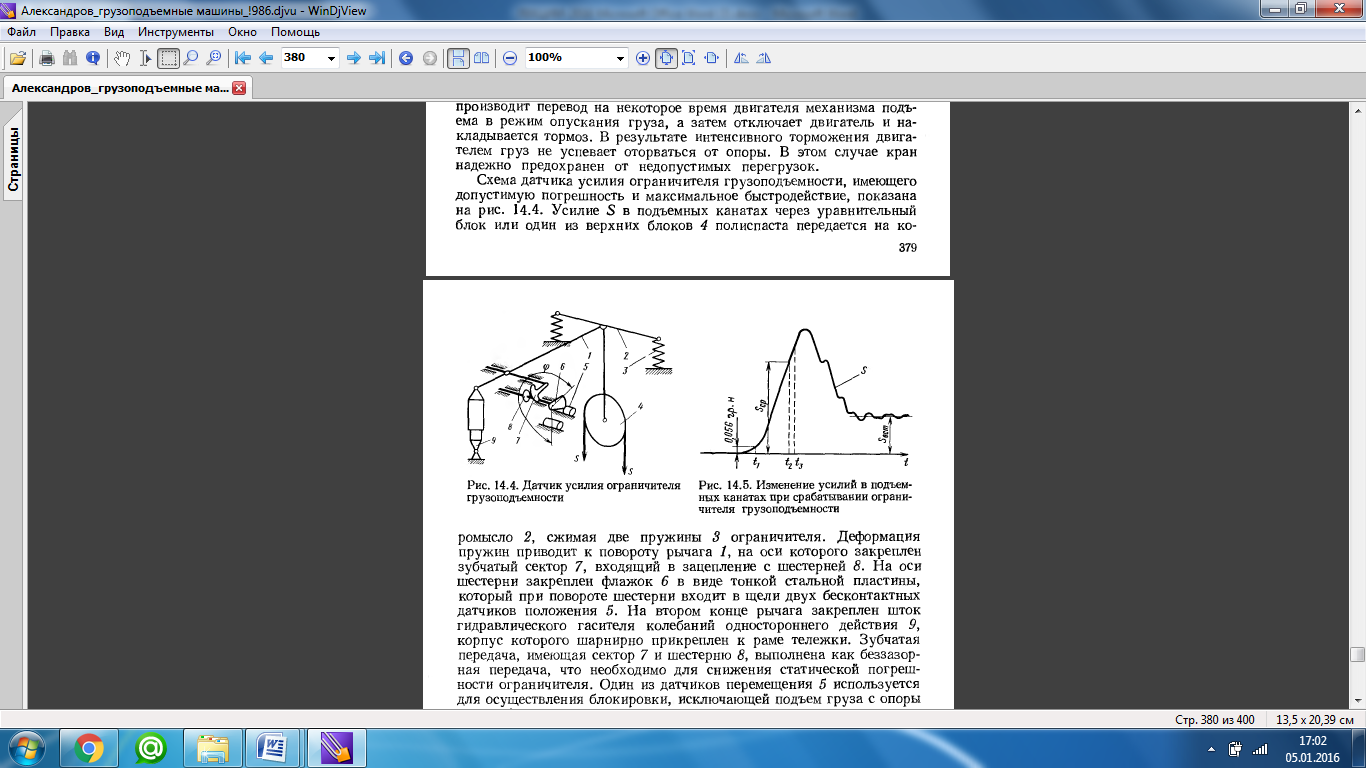This screenshot has height=768, width=1366.
Task: Click the Open file folder icon
Action: [x=17, y=58]
